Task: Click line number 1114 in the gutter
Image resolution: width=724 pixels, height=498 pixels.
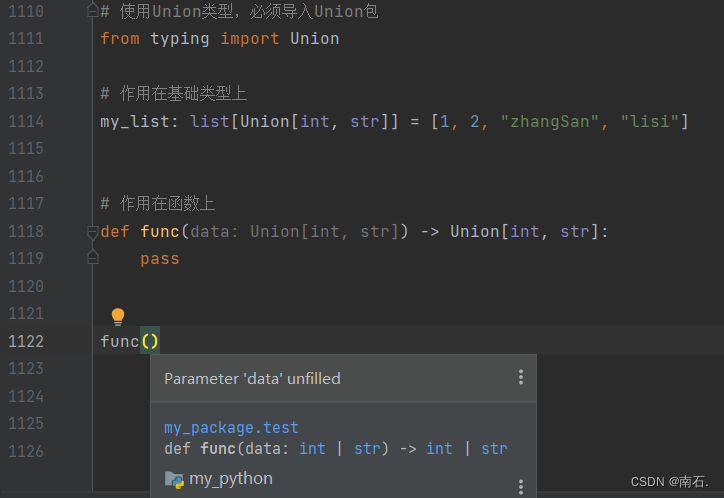Action: (x=26, y=121)
